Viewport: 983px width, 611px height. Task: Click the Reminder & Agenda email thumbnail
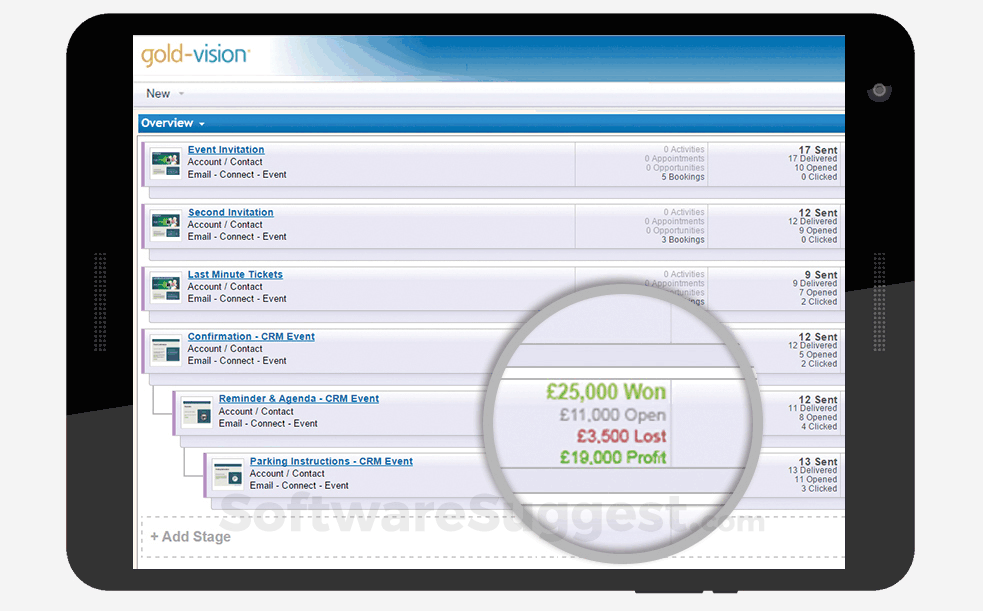click(198, 411)
